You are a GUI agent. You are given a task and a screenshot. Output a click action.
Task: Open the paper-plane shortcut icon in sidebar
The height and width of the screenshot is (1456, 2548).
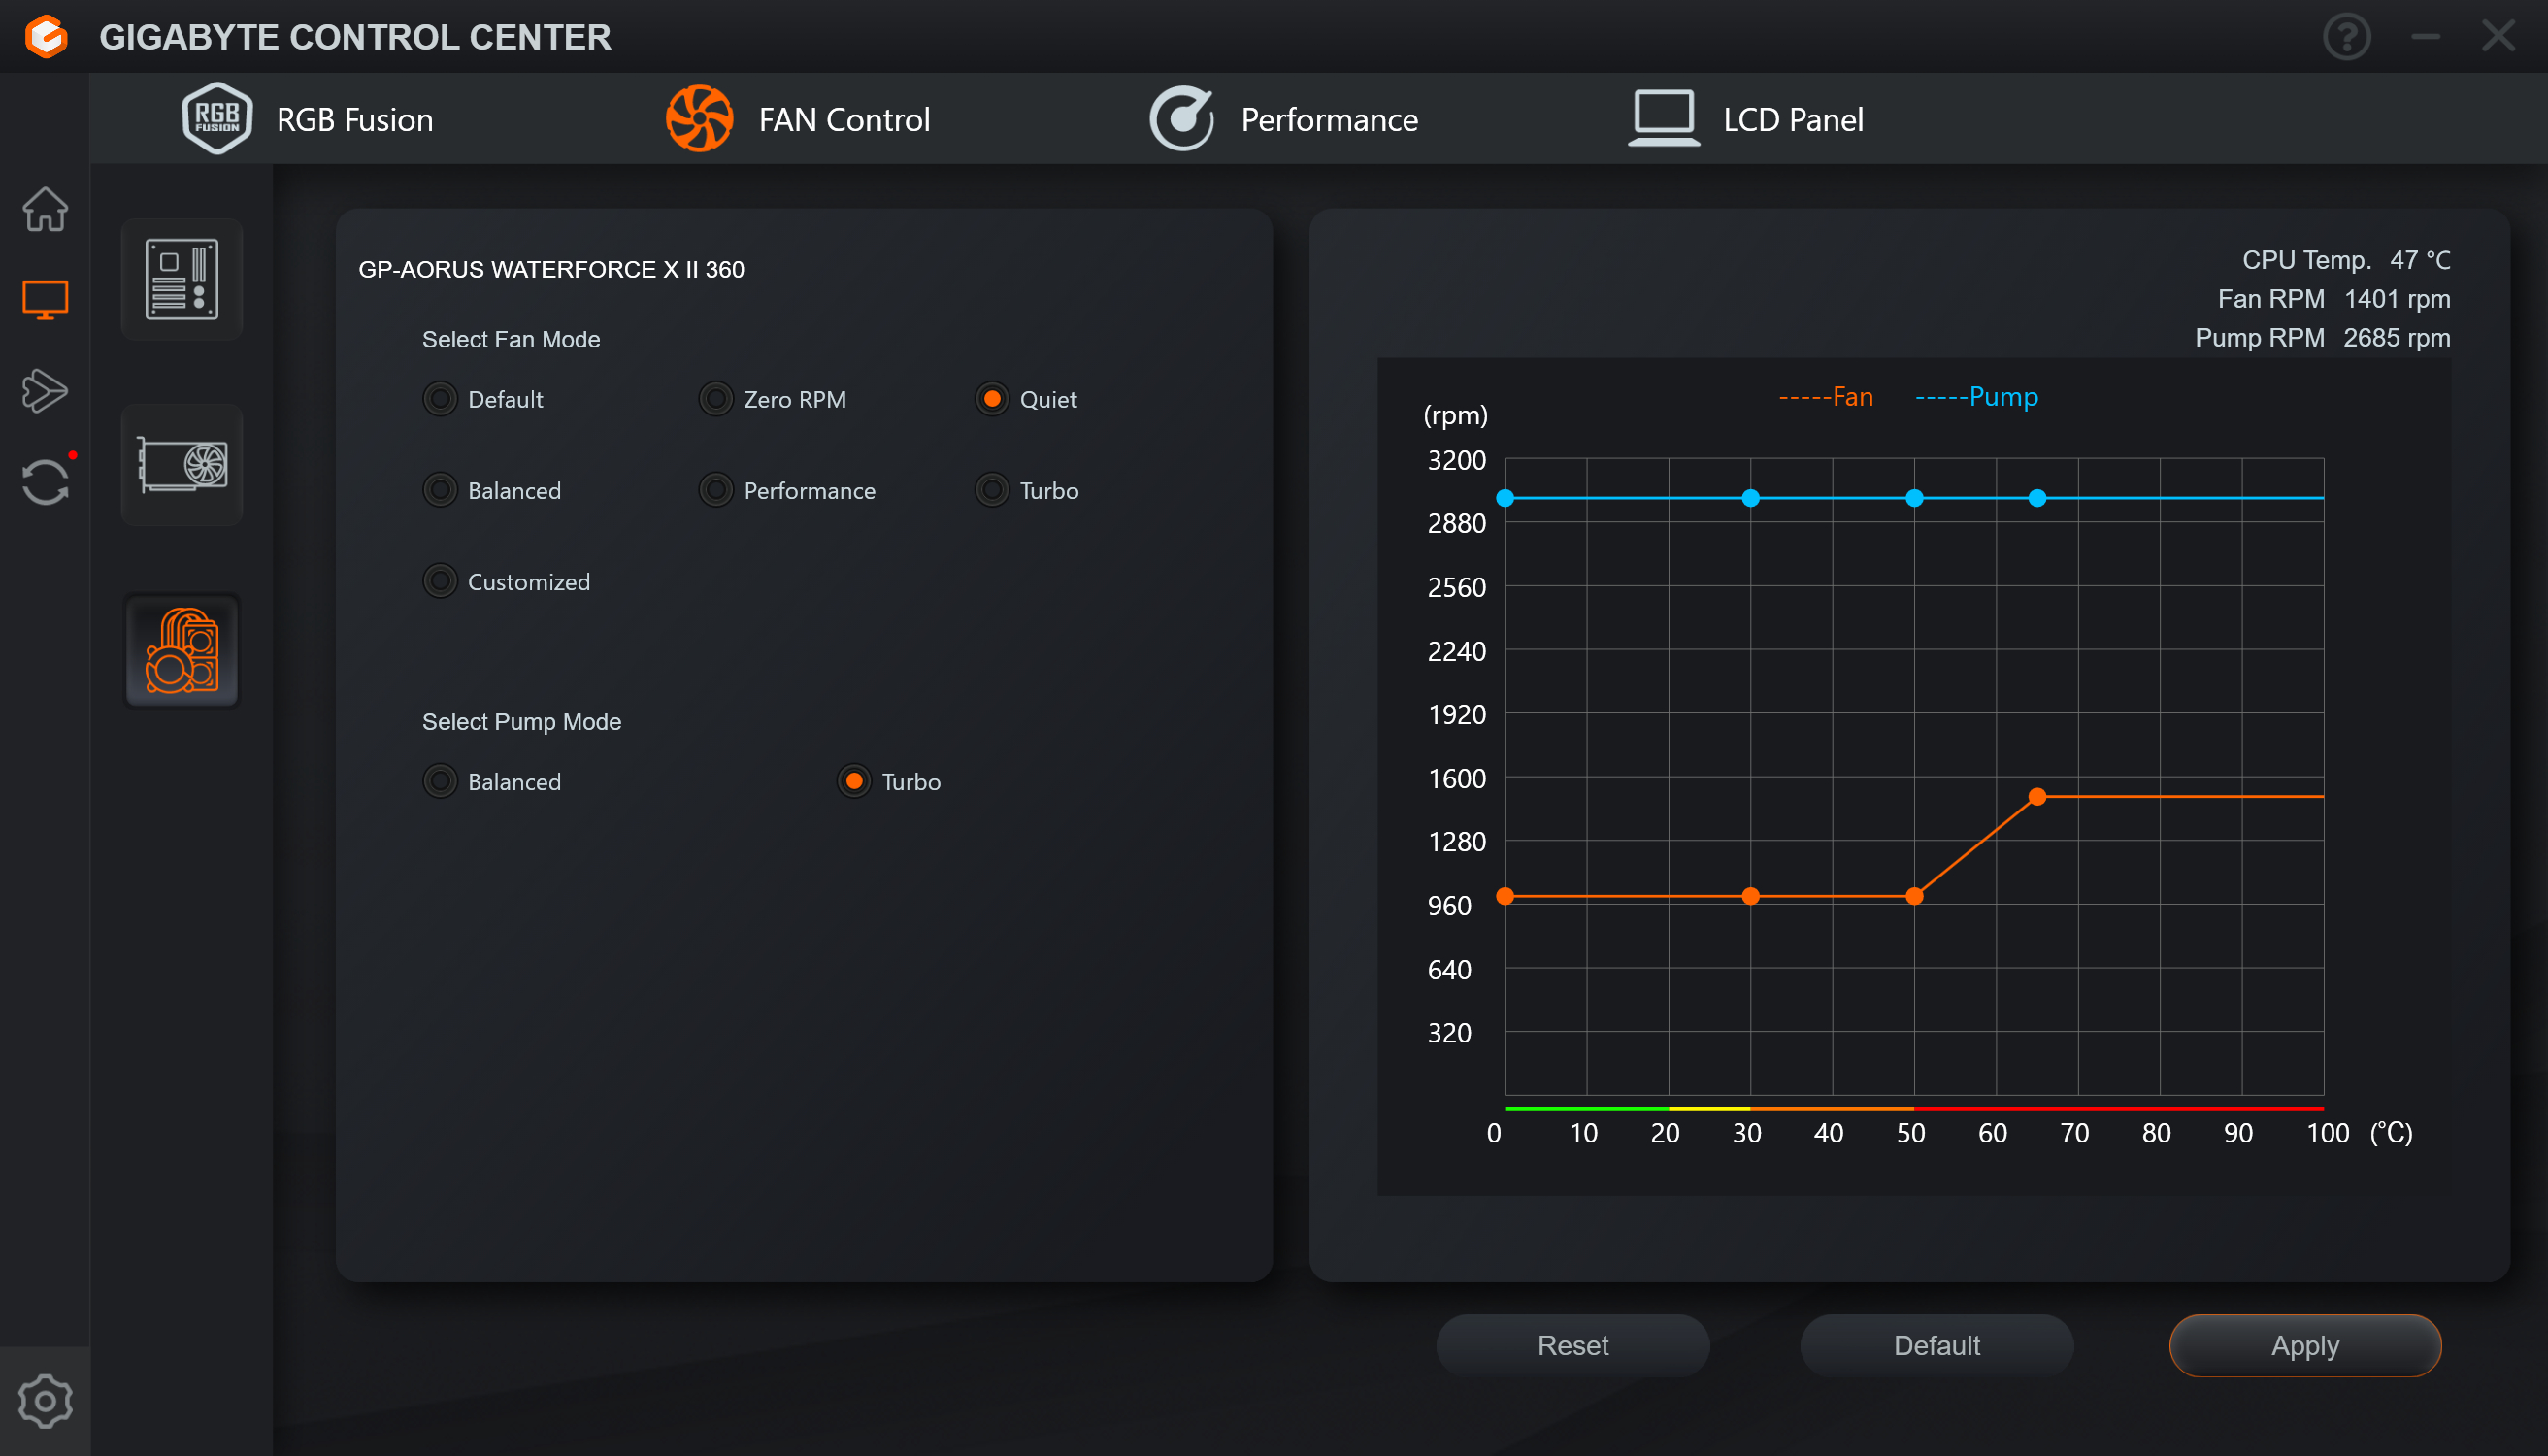click(45, 390)
